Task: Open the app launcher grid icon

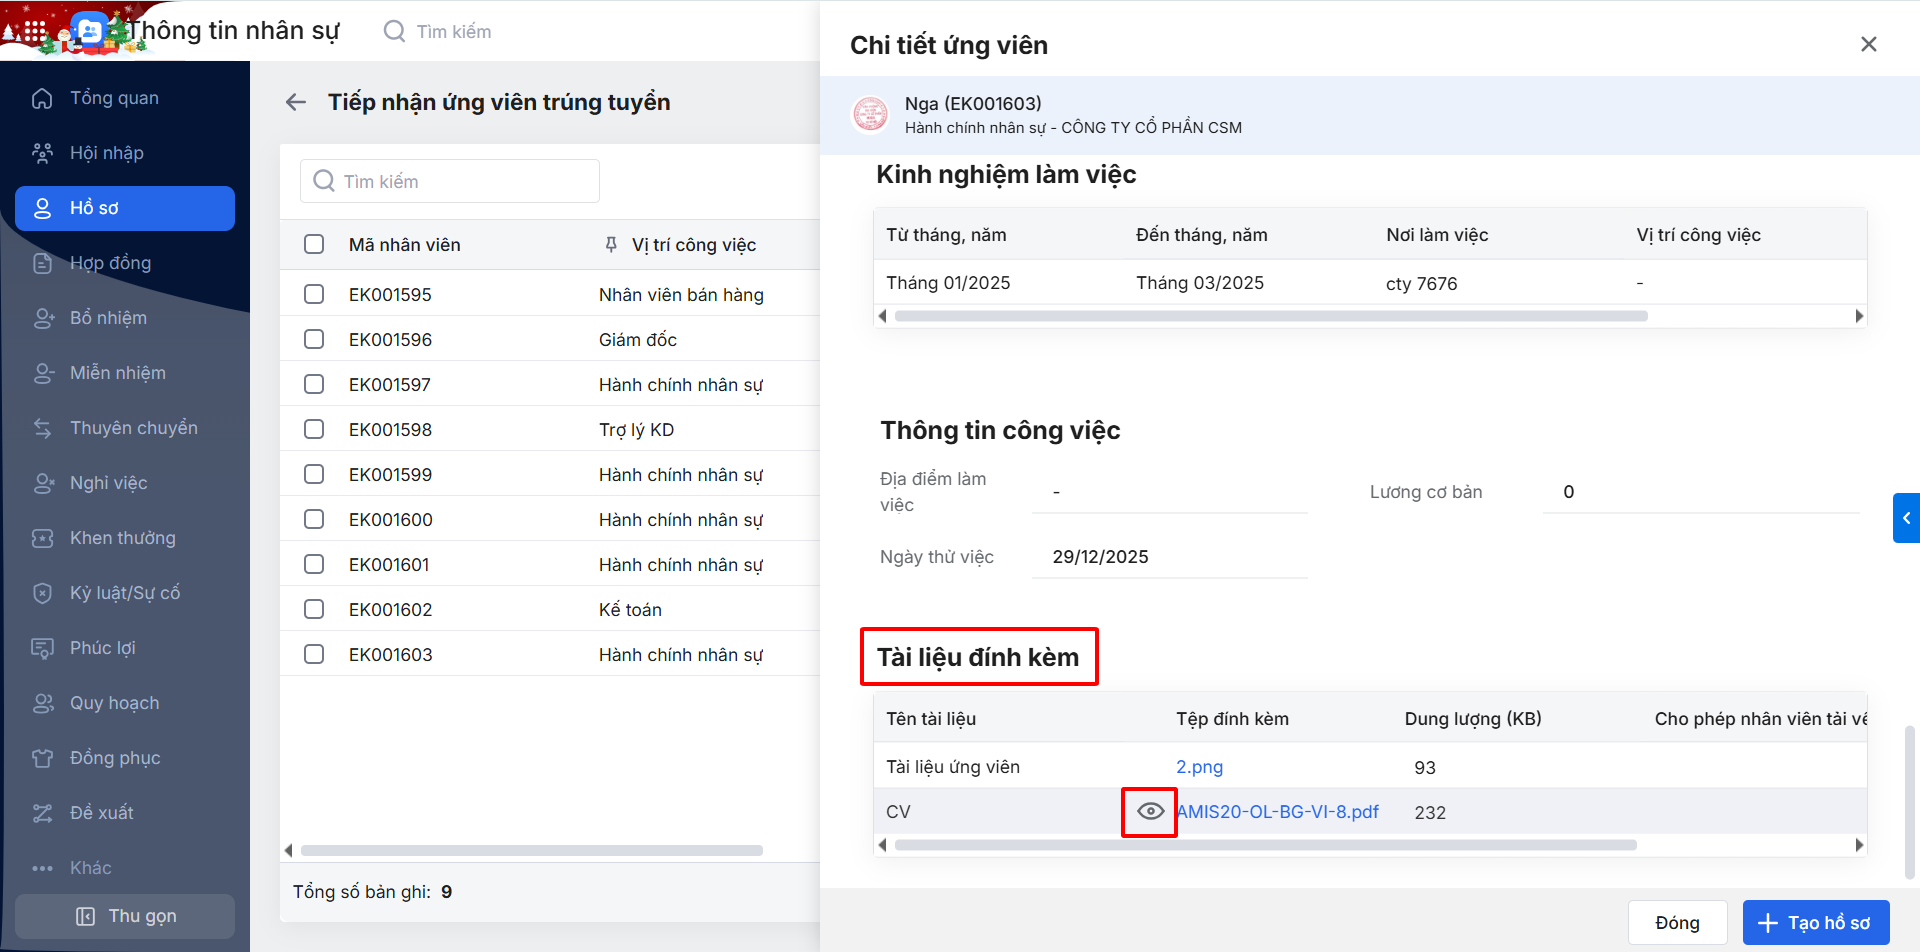Action: (35, 31)
